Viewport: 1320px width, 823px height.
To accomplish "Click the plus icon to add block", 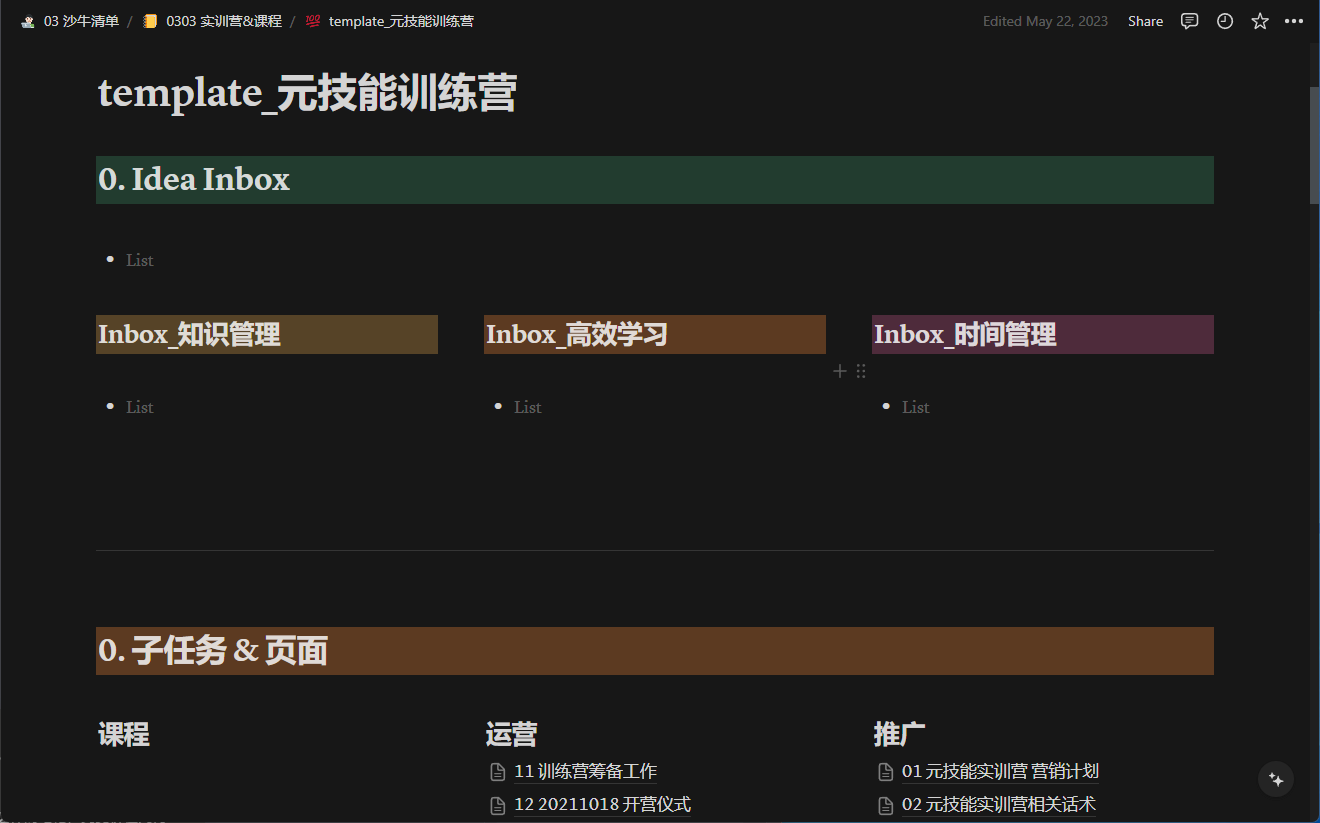I will pyautogui.click(x=840, y=371).
